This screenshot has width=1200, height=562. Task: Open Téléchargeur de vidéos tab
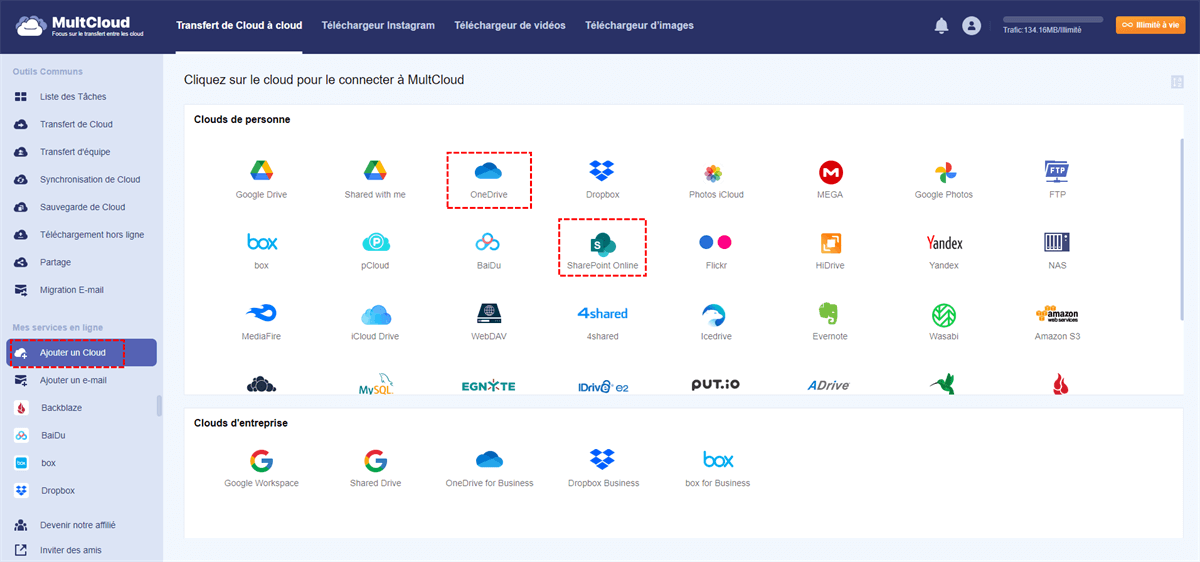(509, 25)
